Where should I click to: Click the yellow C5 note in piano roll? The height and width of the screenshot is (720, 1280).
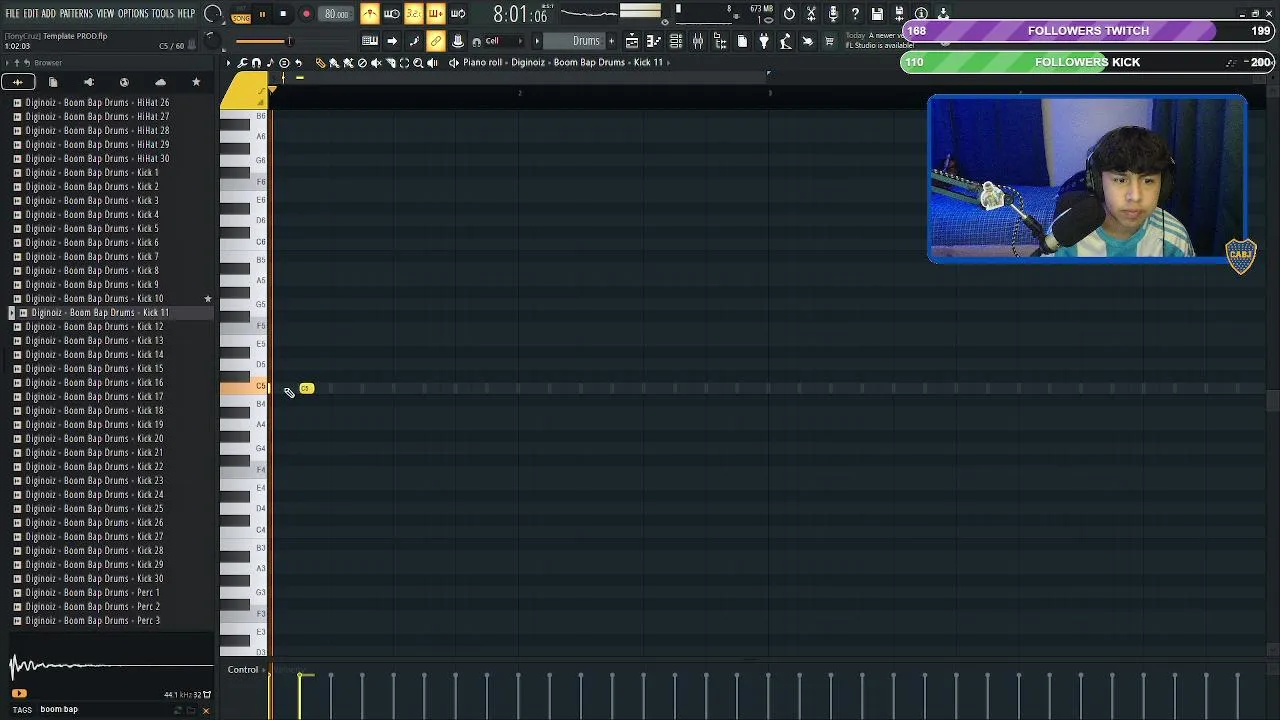click(306, 388)
